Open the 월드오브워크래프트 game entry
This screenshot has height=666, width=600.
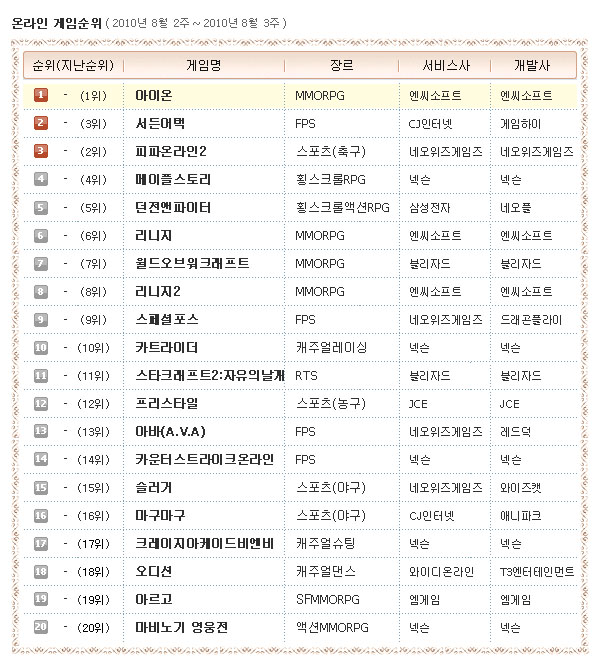pyautogui.click(x=192, y=263)
